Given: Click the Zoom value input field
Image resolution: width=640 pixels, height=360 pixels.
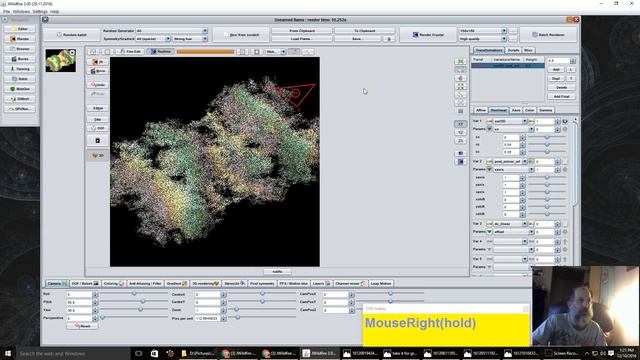Looking at the screenshot, I should [207, 310].
